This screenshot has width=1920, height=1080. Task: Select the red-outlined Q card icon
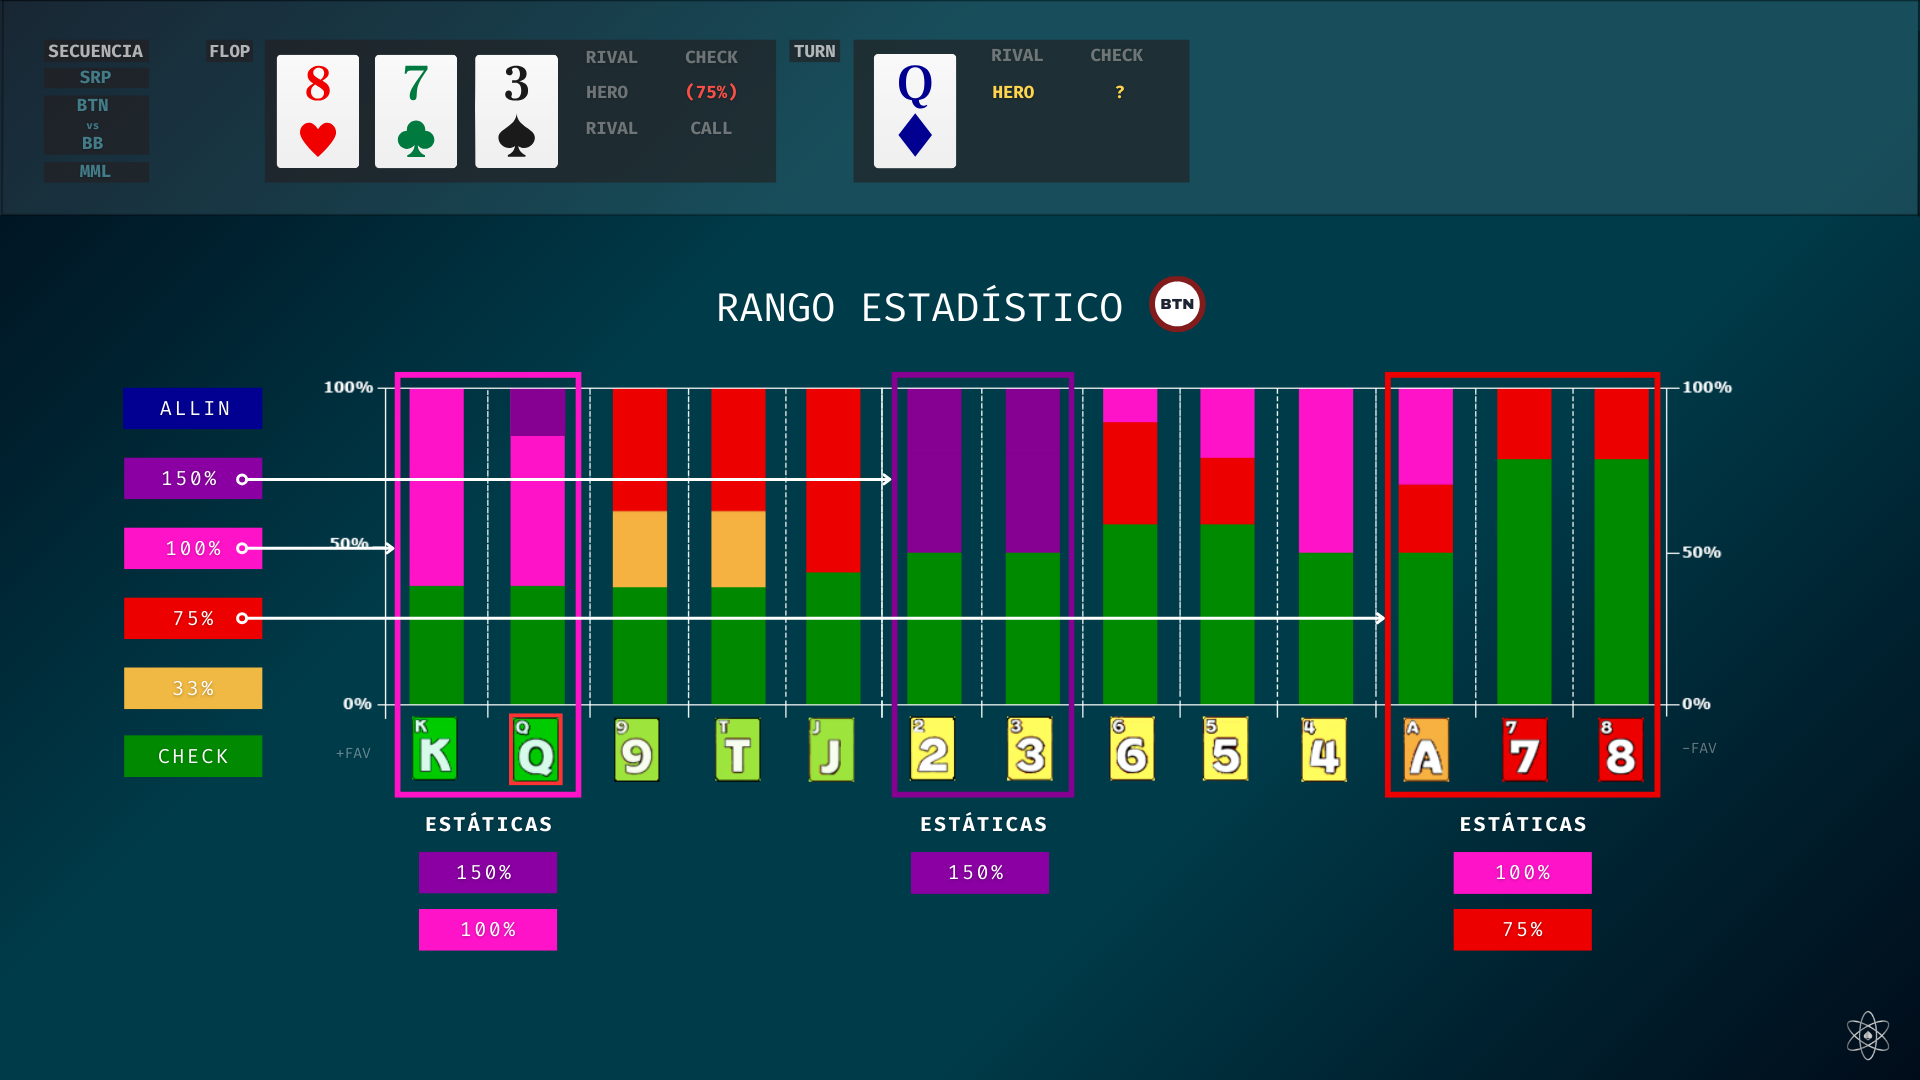[x=536, y=749]
